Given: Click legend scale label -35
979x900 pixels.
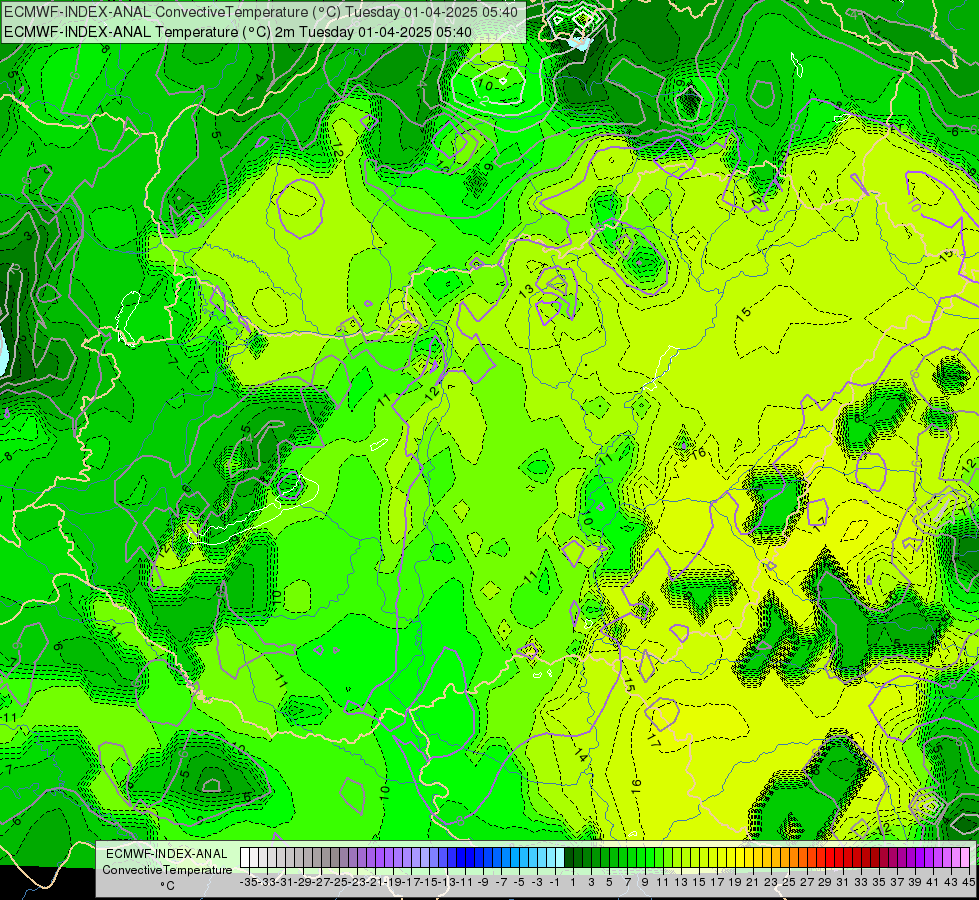Looking at the screenshot, I should [249, 882].
